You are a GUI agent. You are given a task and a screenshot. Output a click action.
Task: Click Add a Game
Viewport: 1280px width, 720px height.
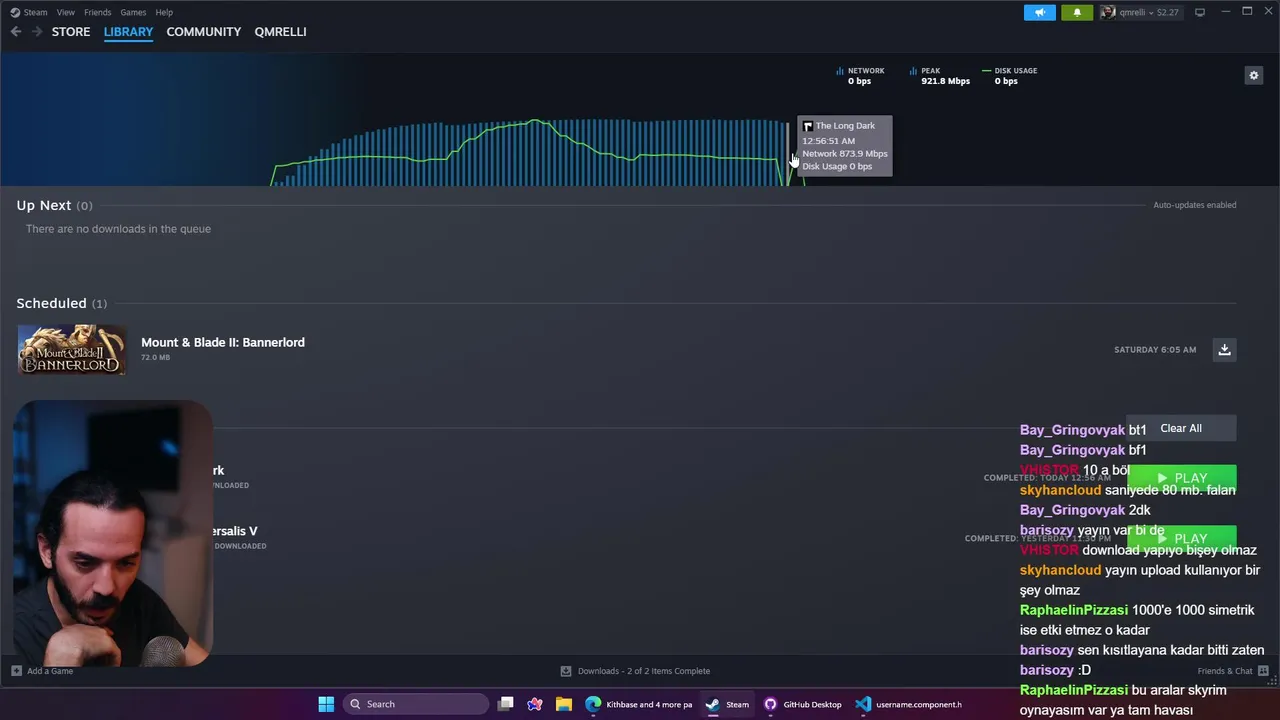42,671
